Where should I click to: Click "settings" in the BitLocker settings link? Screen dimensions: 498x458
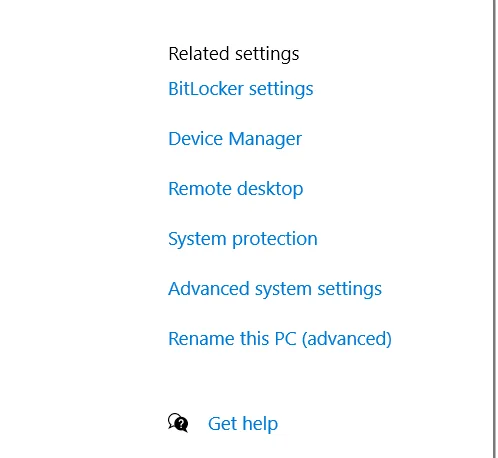pos(281,89)
